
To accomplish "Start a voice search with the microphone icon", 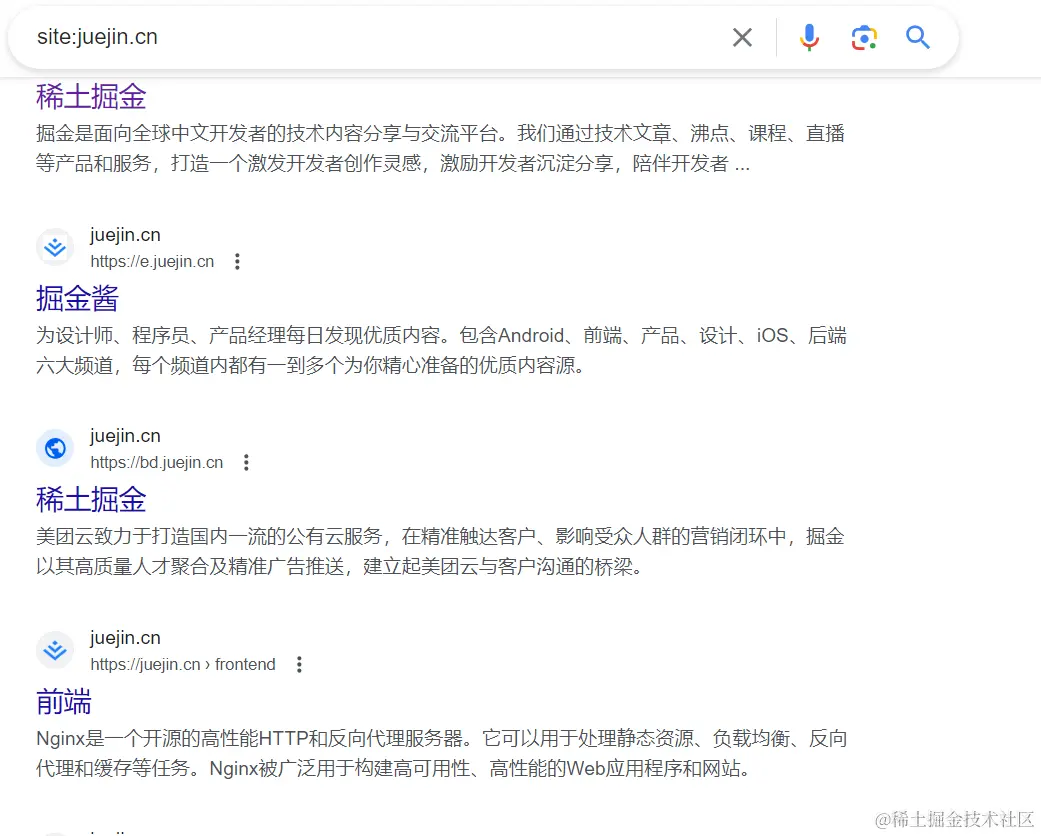I will click(x=809, y=37).
